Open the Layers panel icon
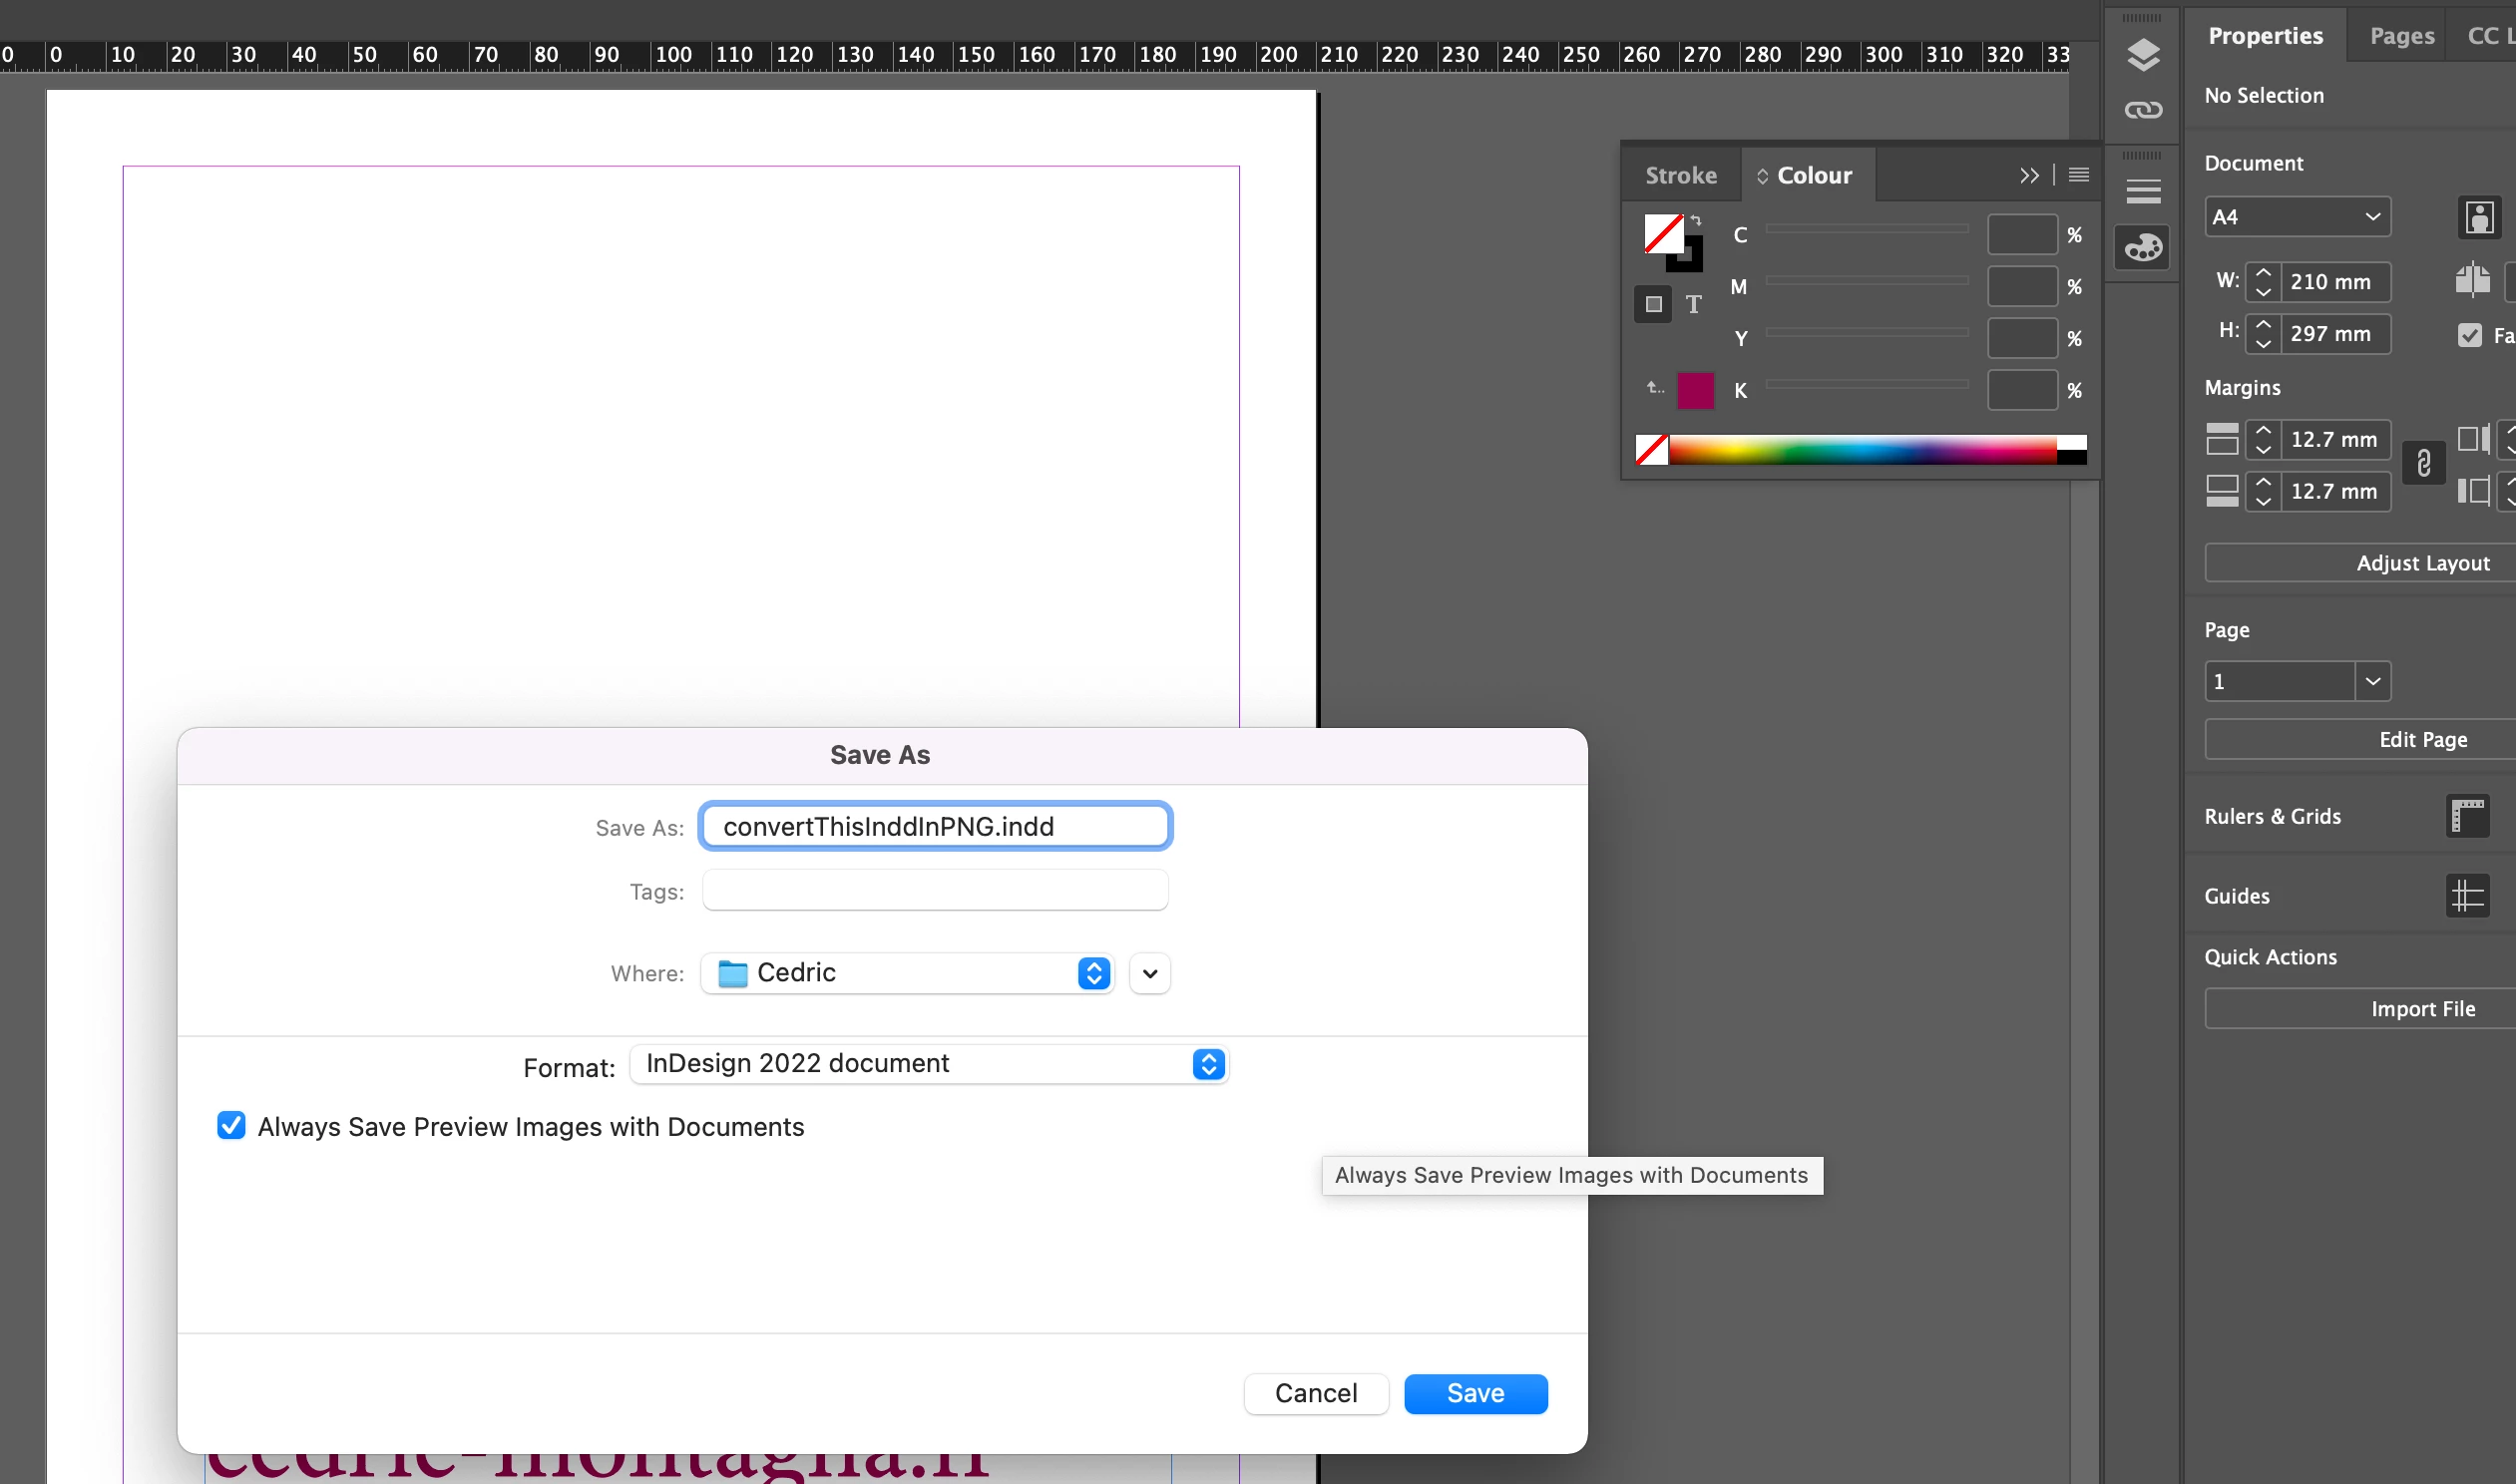 point(2143,54)
